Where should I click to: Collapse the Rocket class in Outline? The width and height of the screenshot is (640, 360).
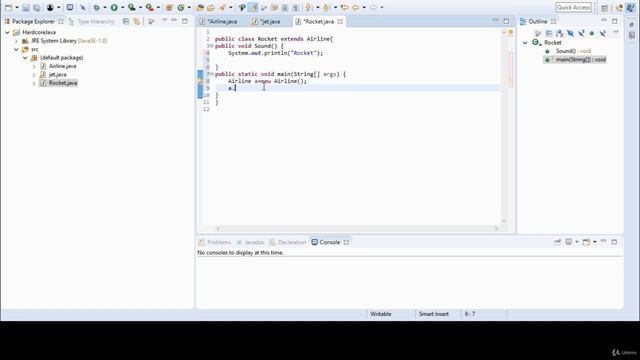(525, 42)
